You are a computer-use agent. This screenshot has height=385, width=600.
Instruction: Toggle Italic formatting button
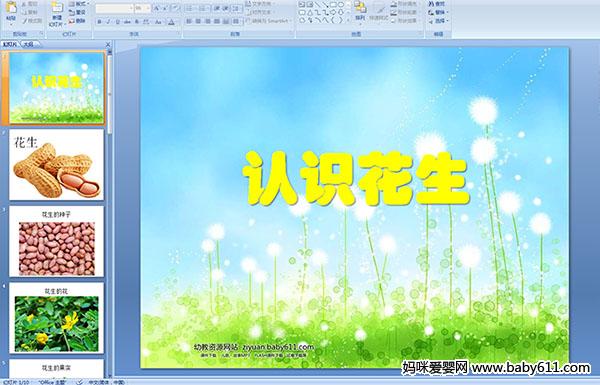[x=109, y=22]
